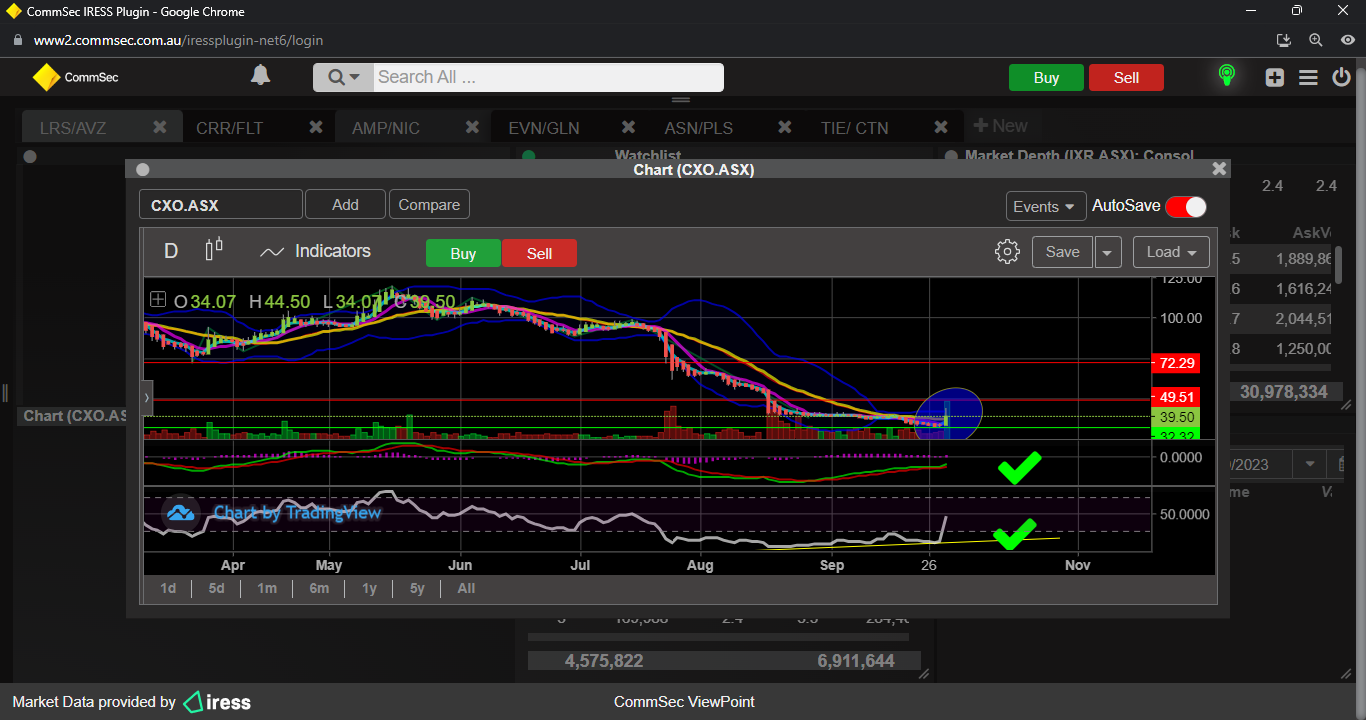
Task: Click the browser view site information lock
Action: pos(16,40)
